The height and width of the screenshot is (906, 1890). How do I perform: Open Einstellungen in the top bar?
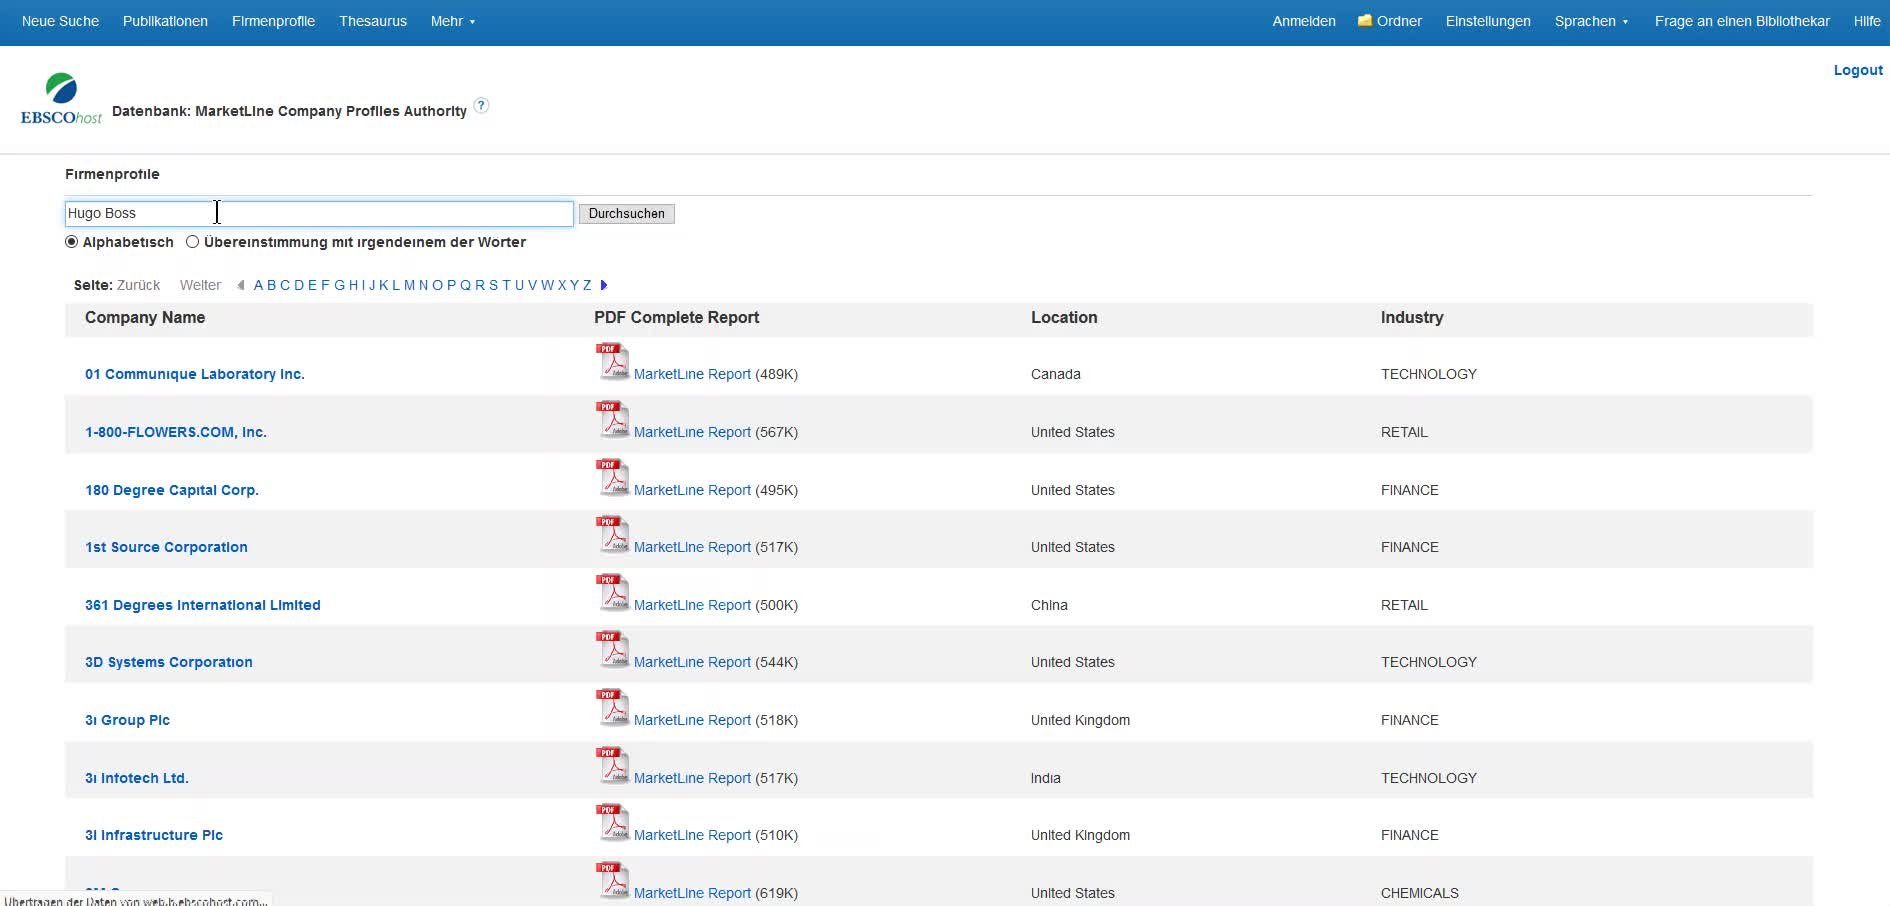1488,21
